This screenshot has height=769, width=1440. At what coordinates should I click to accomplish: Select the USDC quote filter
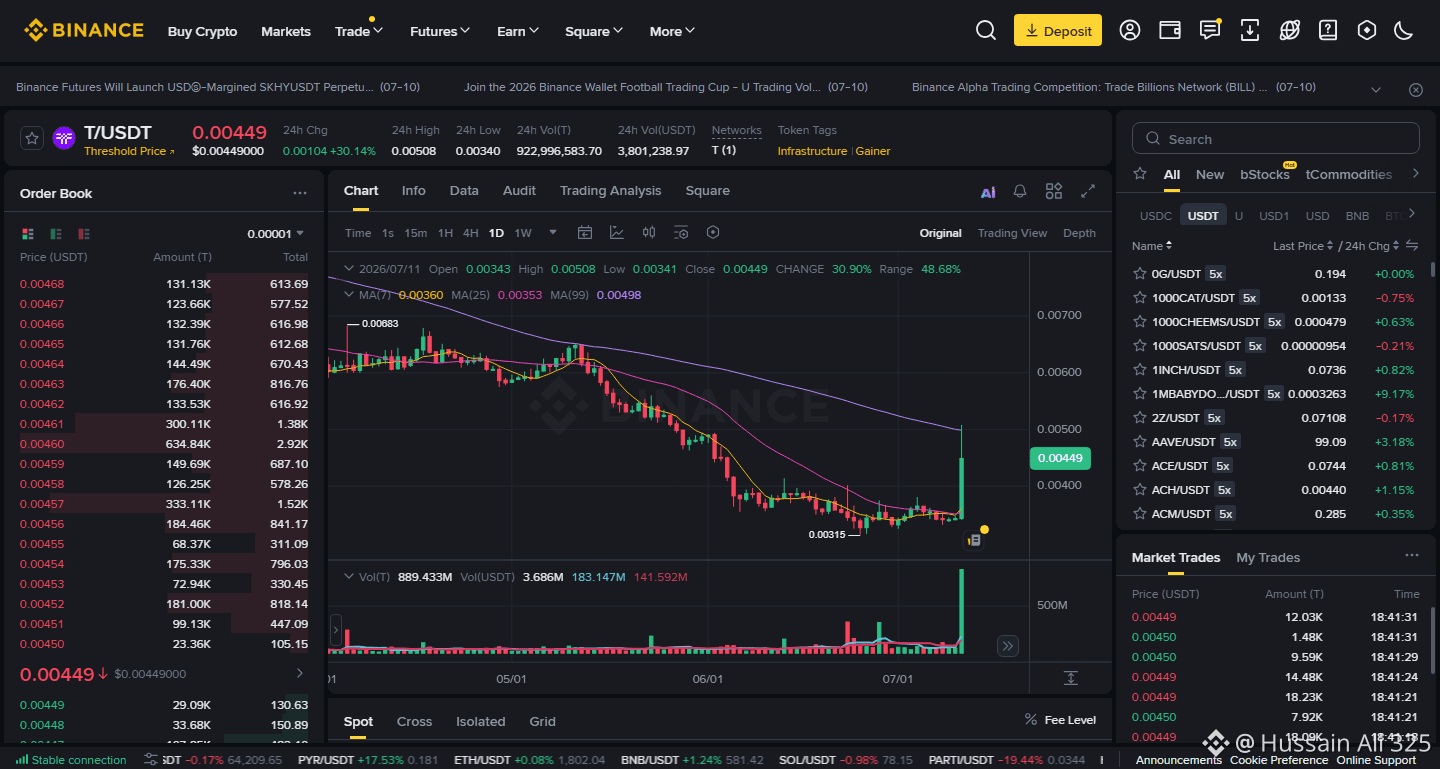1156,215
